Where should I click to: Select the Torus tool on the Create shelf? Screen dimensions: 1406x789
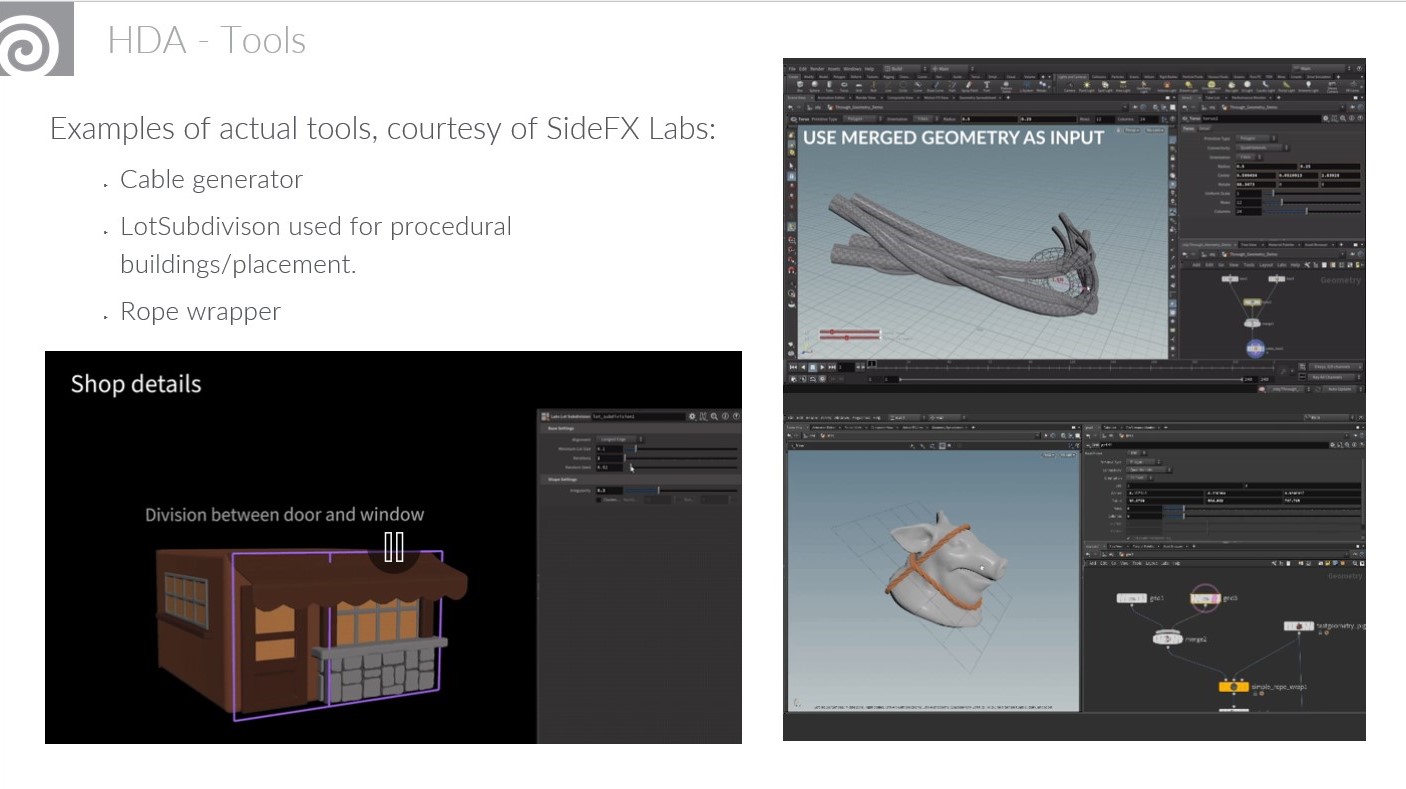click(845, 84)
